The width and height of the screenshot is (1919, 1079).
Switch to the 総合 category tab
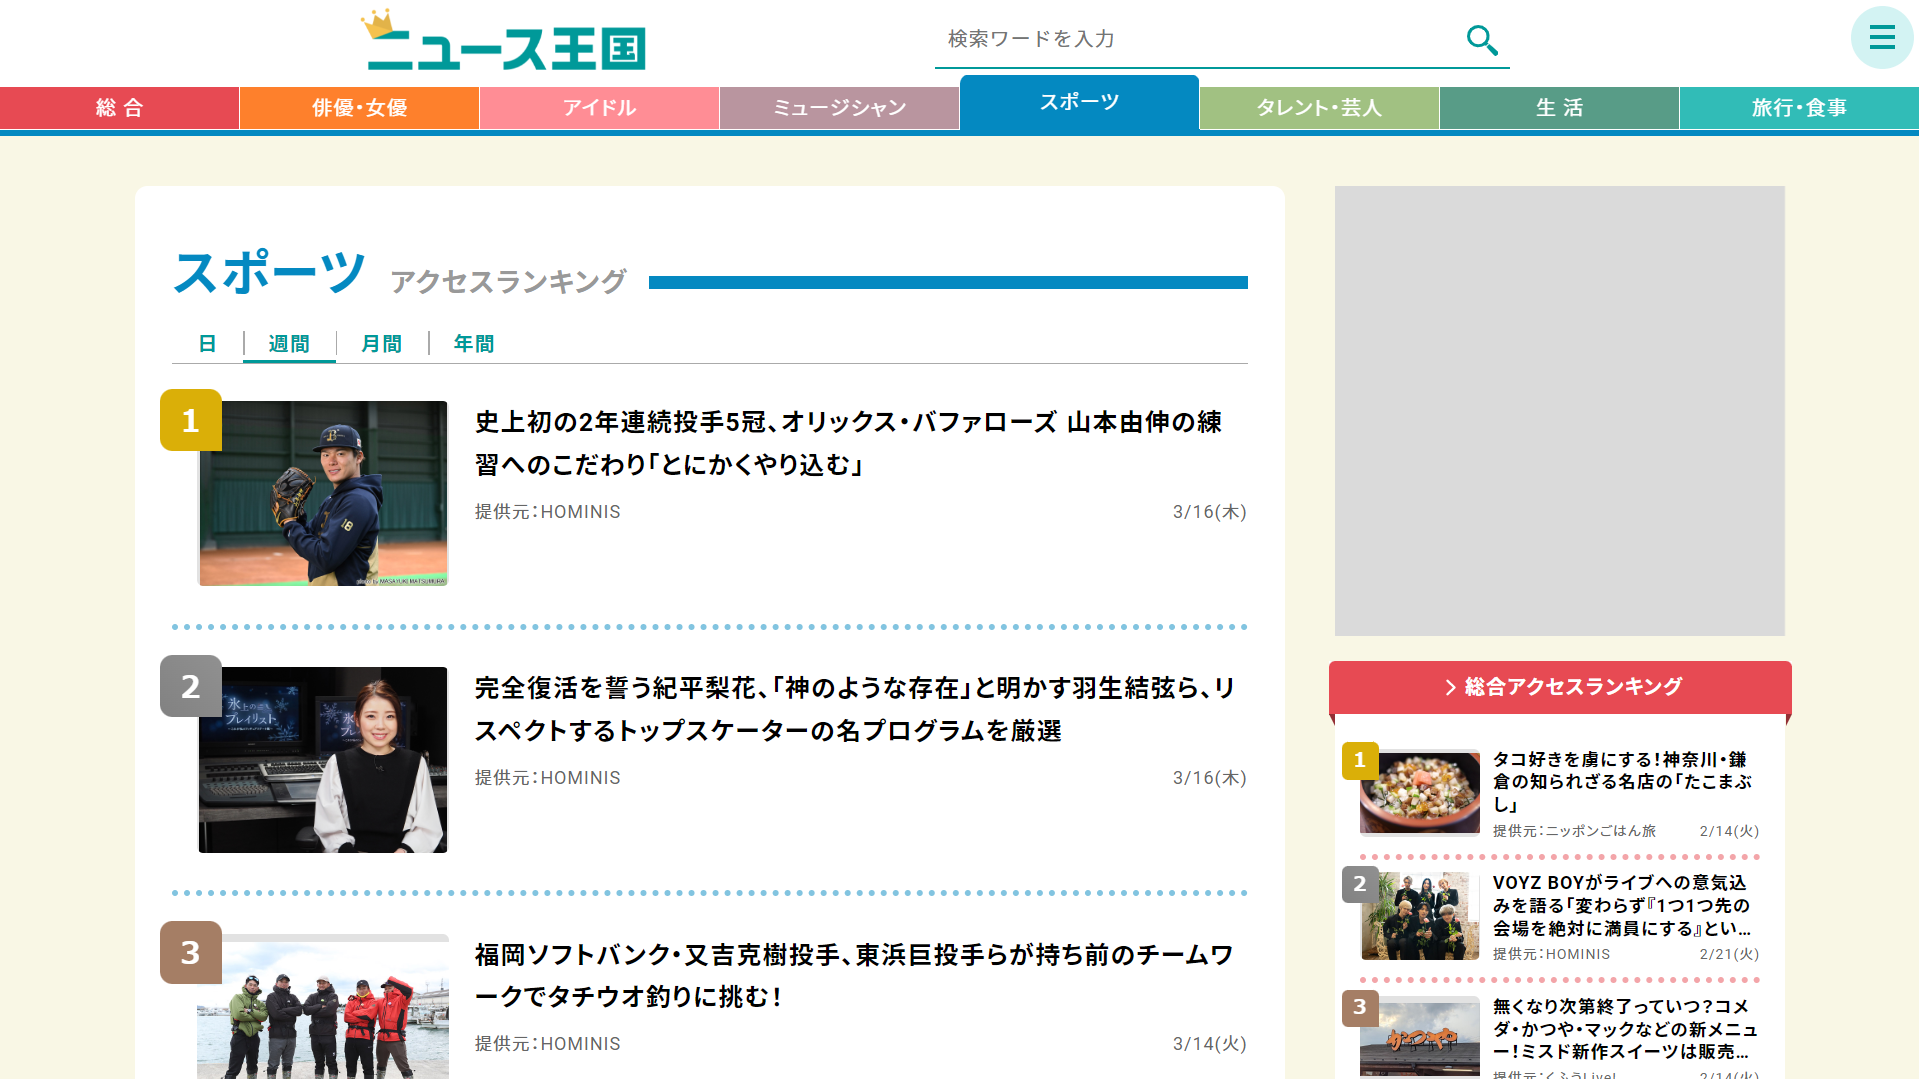click(x=120, y=108)
